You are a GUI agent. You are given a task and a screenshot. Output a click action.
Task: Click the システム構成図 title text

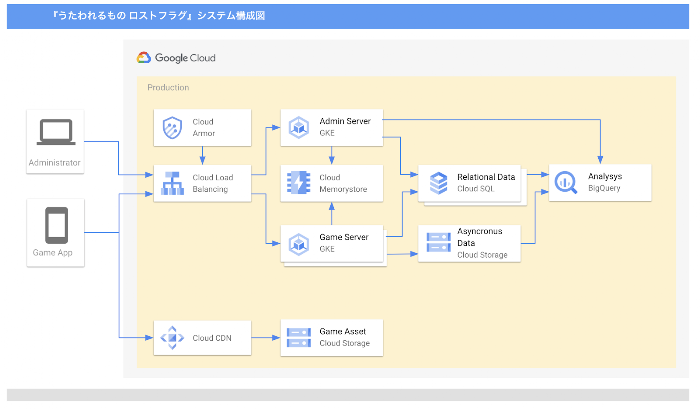point(231,16)
